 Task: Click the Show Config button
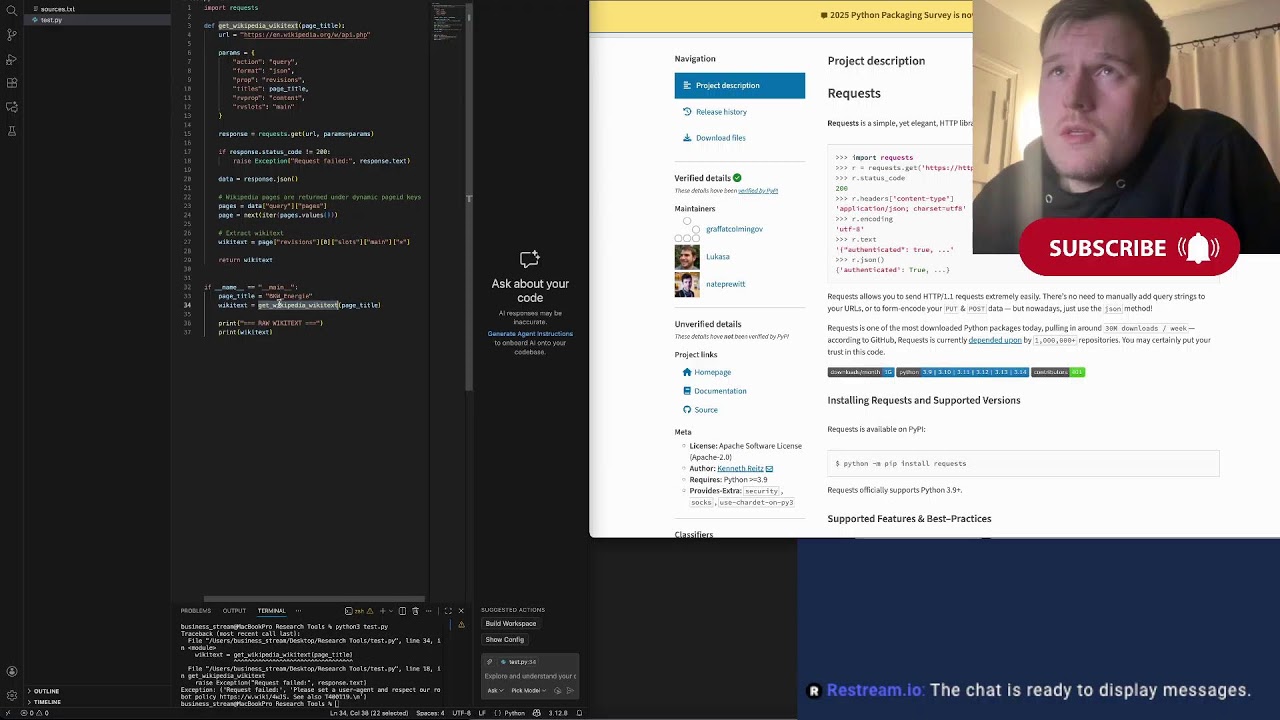505,639
